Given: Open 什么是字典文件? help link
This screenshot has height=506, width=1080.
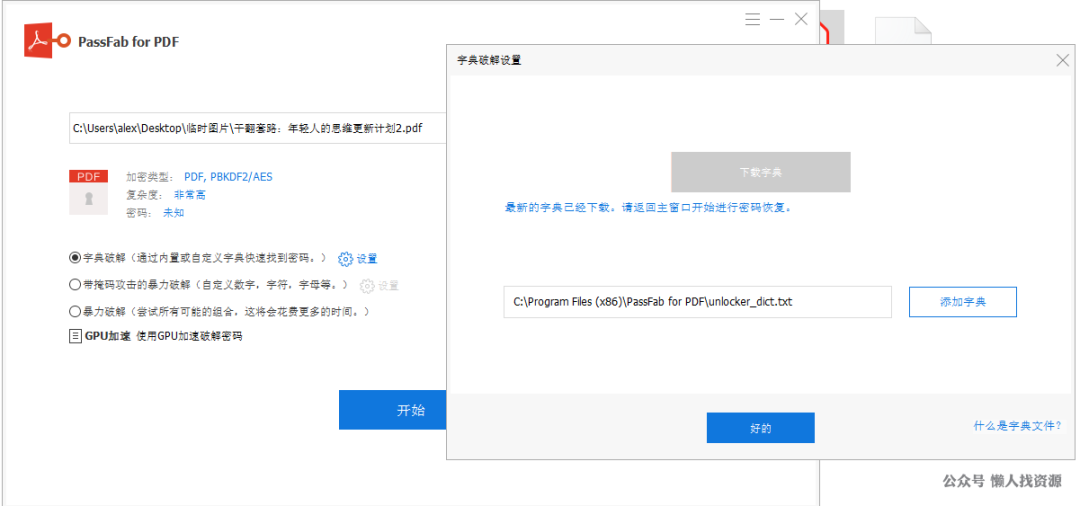Looking at the screenshot, I should point(1017,425).
